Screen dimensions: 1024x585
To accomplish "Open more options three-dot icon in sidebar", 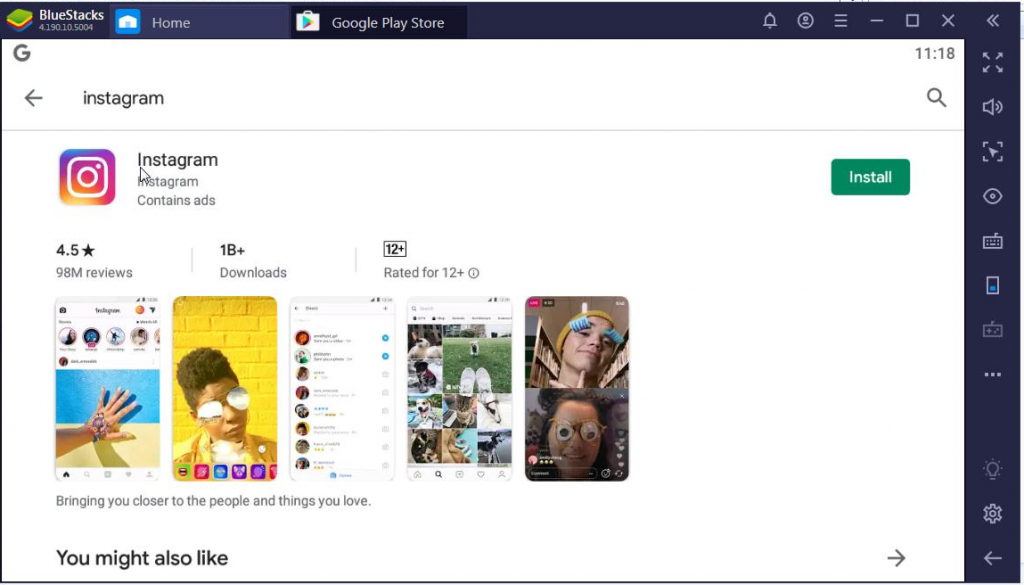I will coord(993,375).
